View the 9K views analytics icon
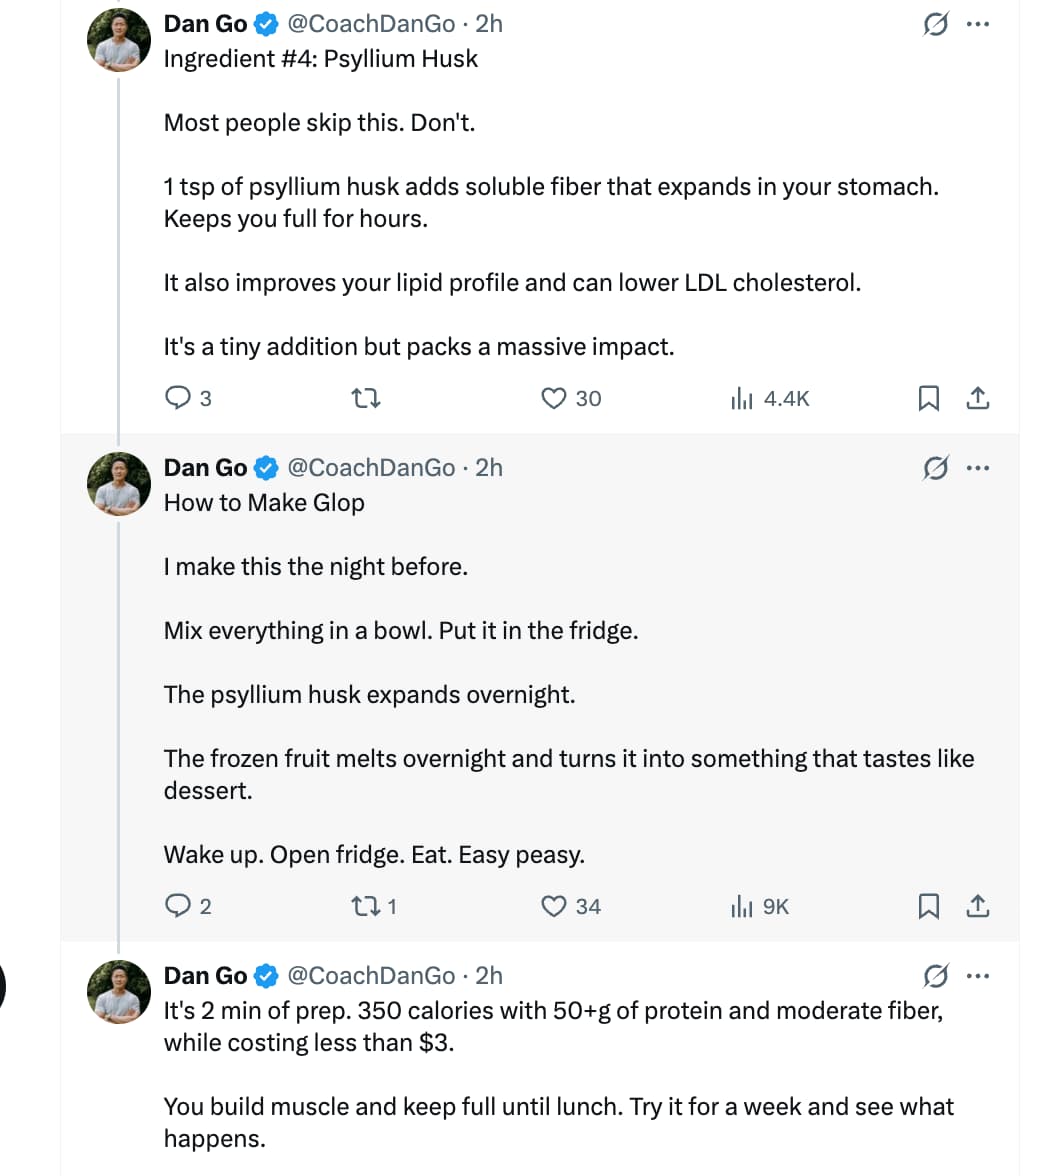This screenshot has width=1064, height=1176. [742, 907]
